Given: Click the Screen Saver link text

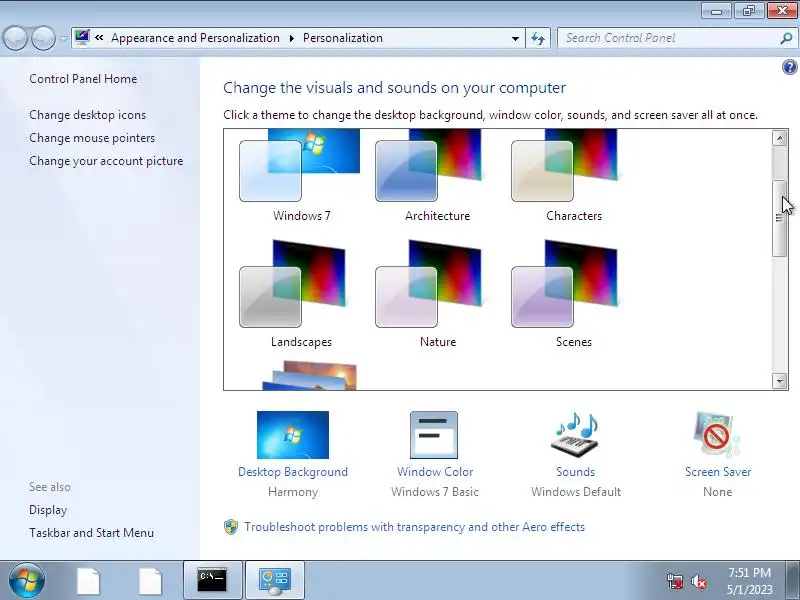Looking at the screenshot, I should pyautogui.click(x=718, y=472).
